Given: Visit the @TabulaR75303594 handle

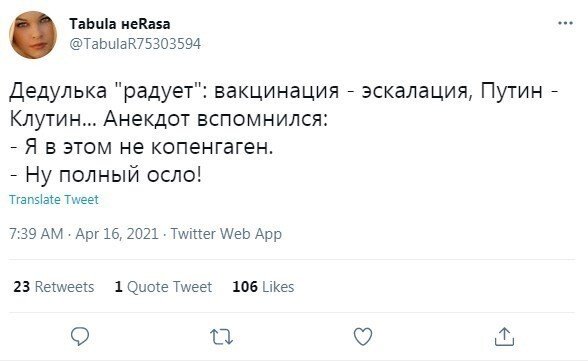Looking at the screenshot, I should pos(135,44).
